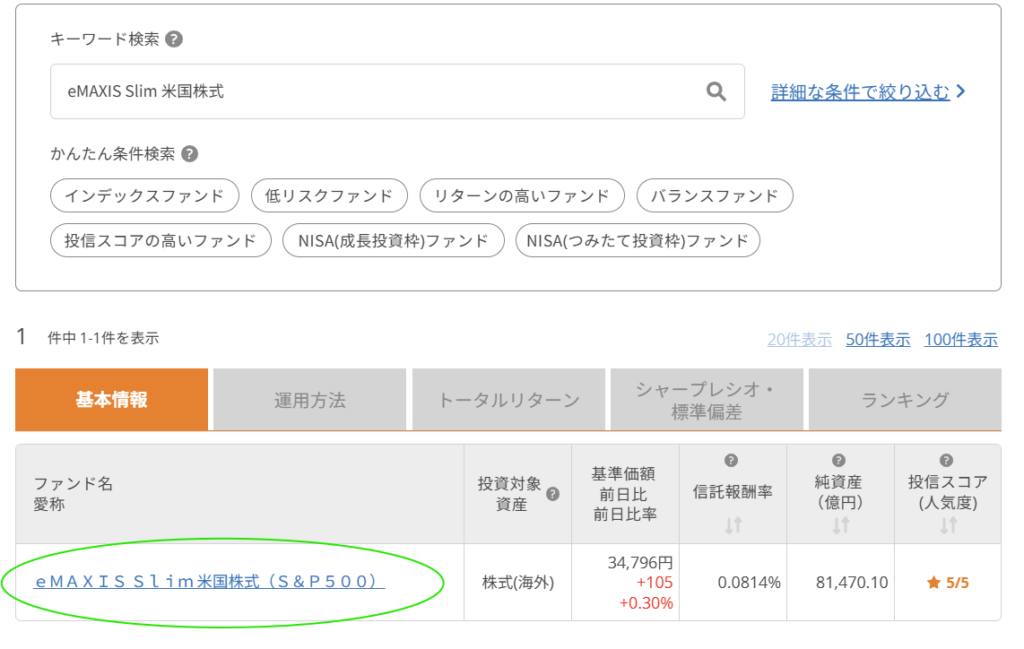Click the 34,796円 base price value

coord(640,562)
